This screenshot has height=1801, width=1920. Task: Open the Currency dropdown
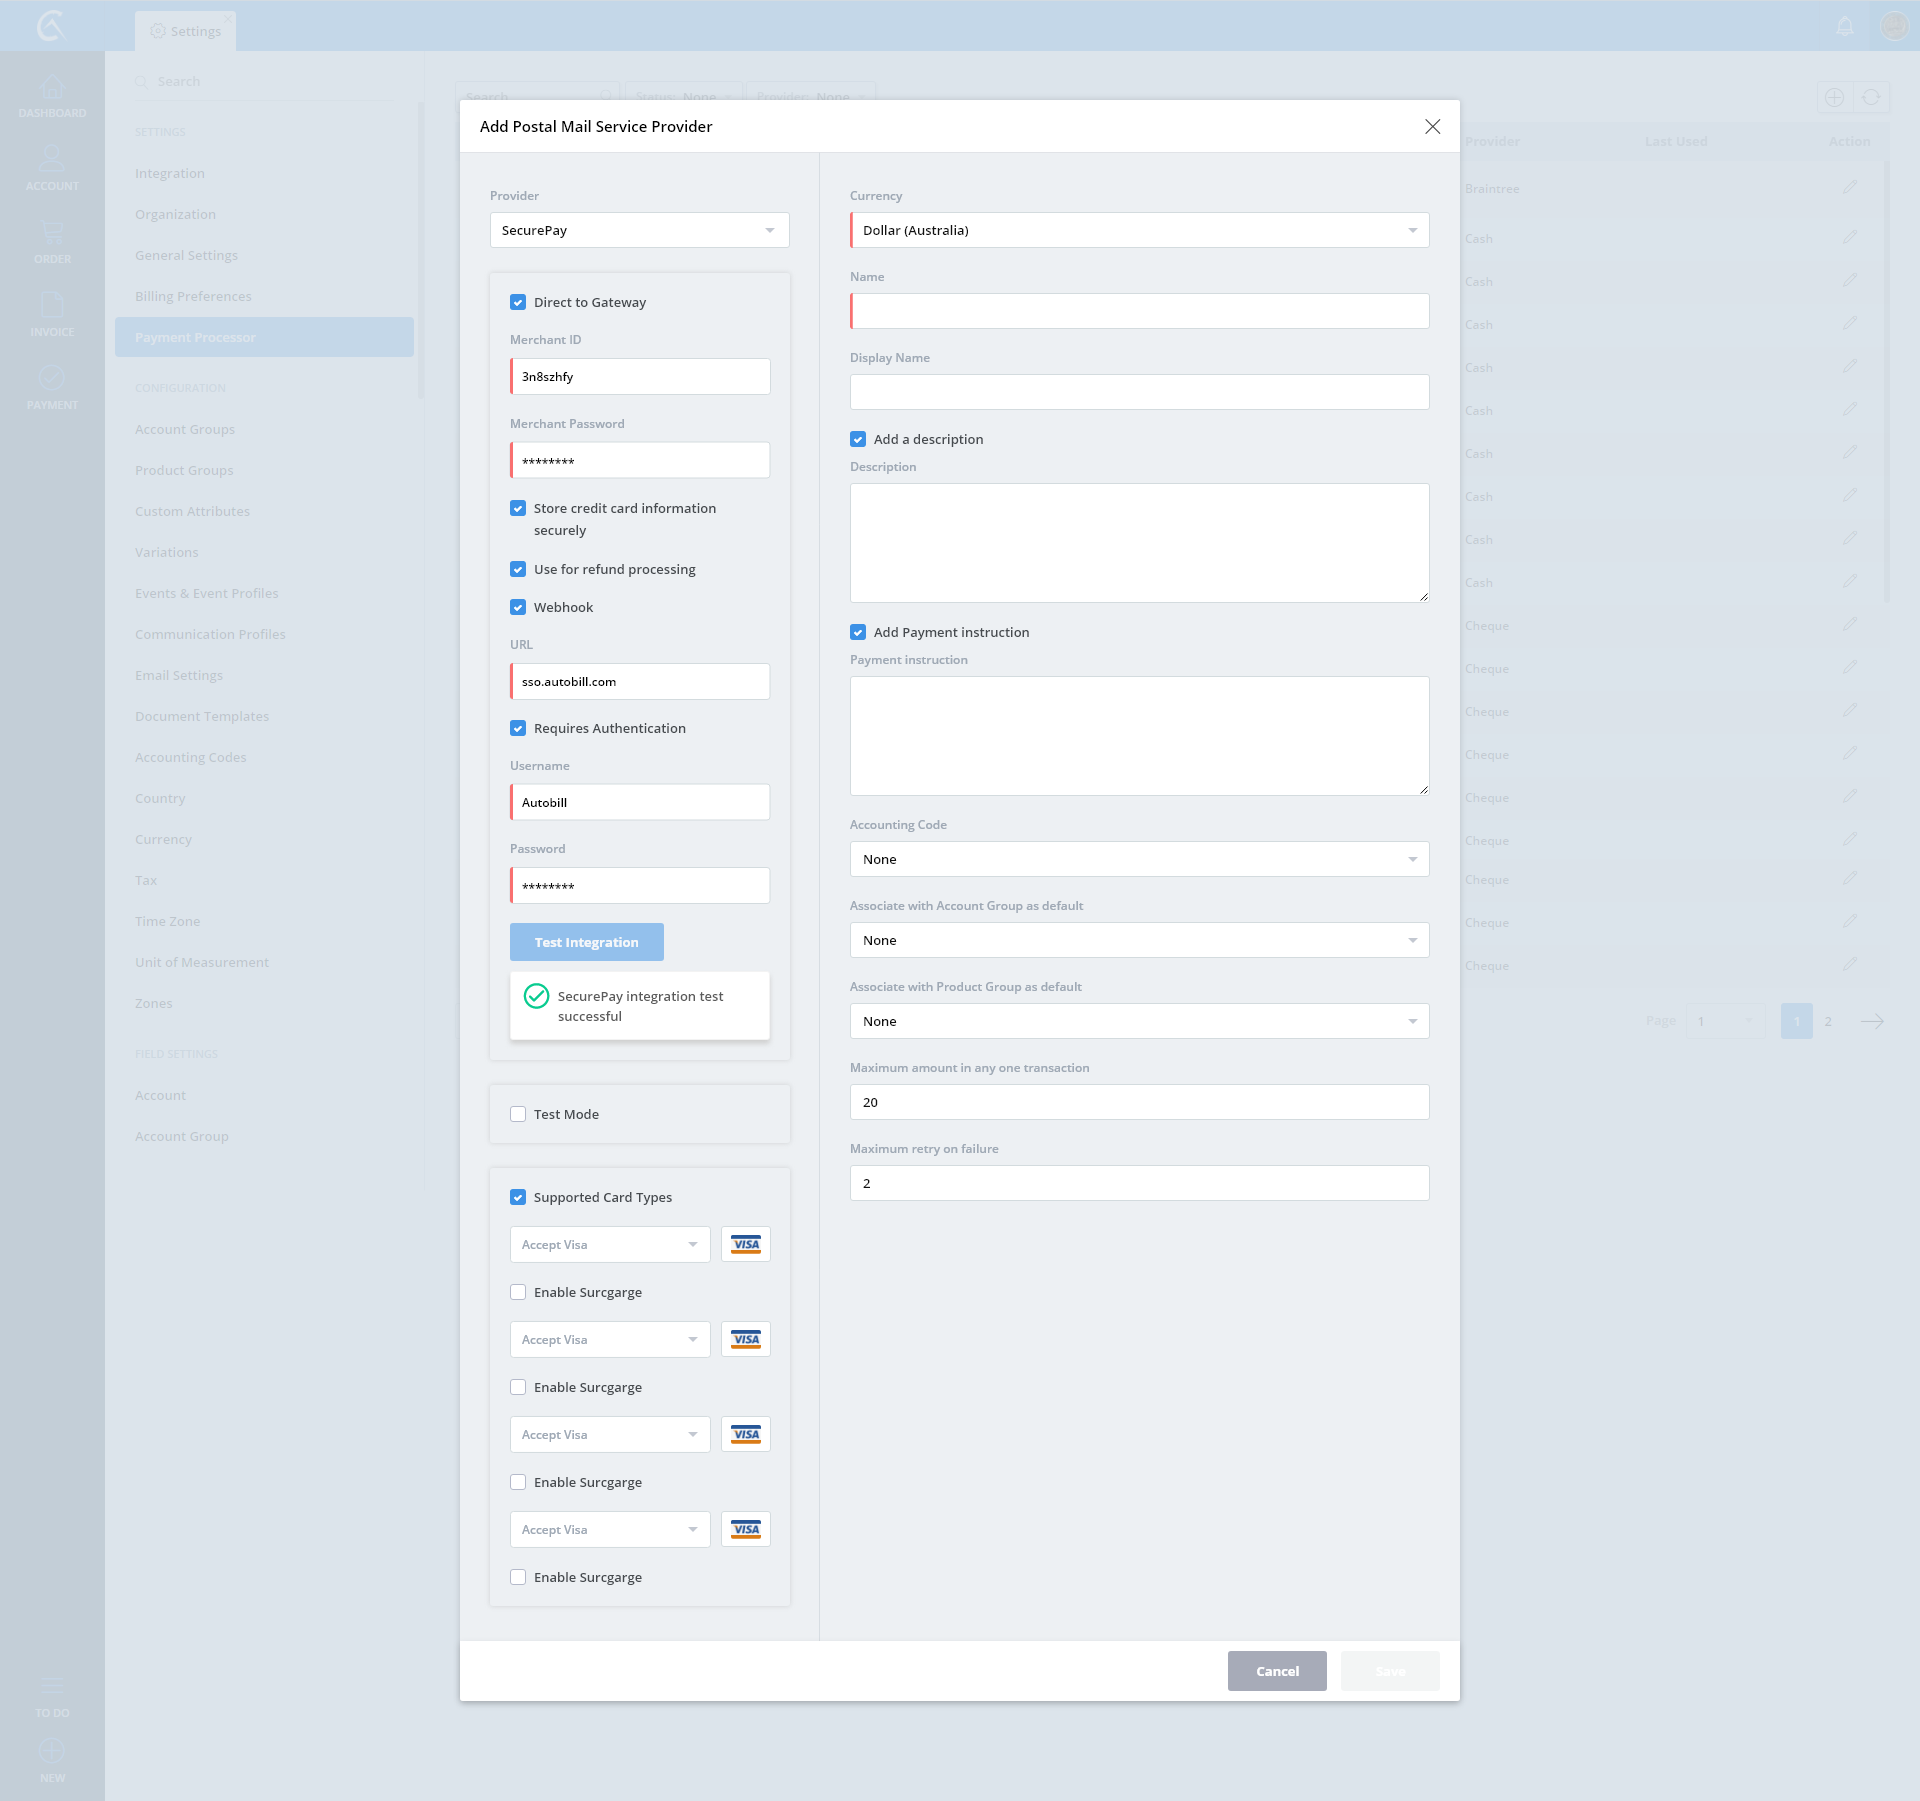(x=1139, y=230)
